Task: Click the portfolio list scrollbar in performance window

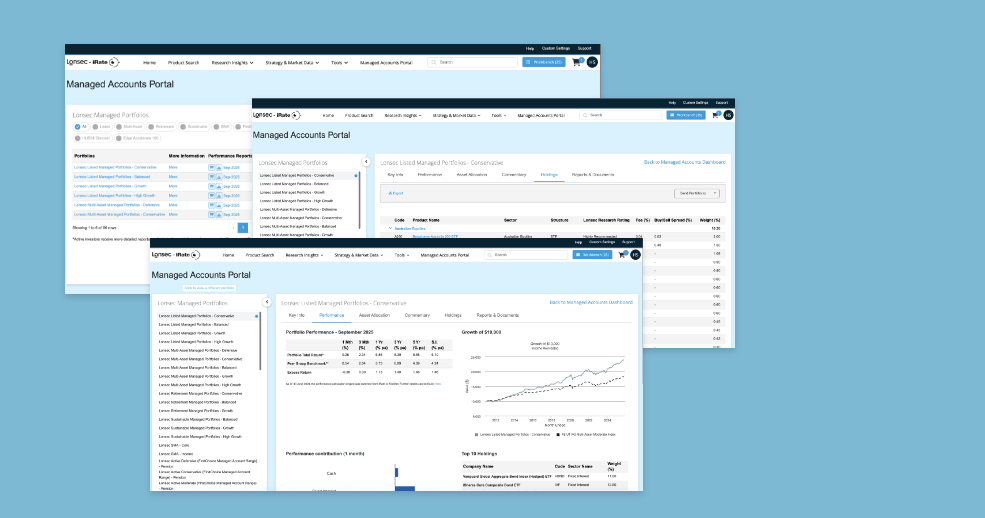Action: tap(260, 342)
